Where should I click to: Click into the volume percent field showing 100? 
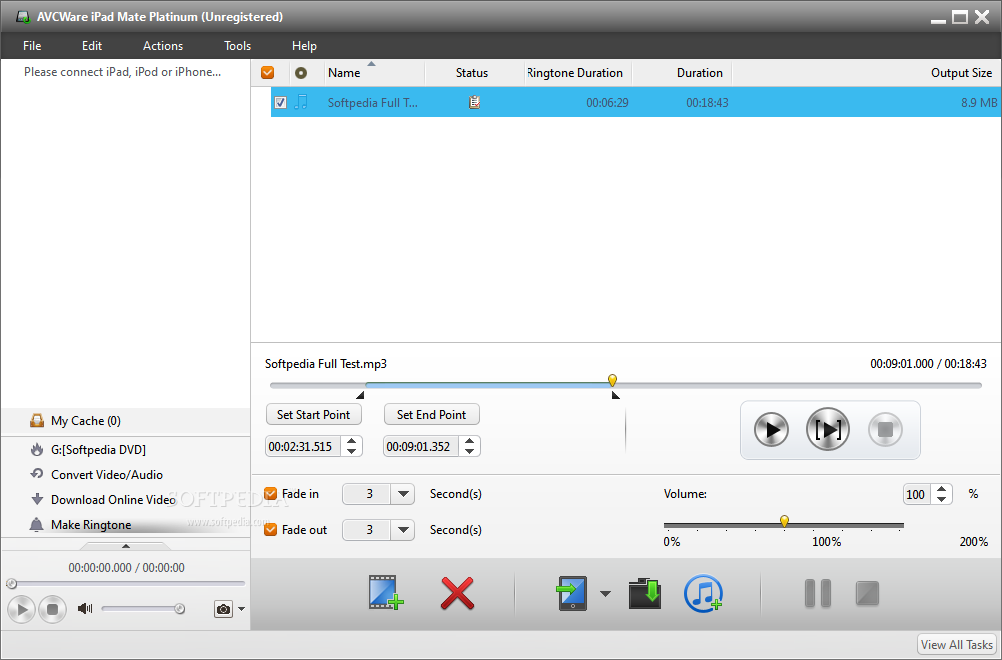point(916,495)
